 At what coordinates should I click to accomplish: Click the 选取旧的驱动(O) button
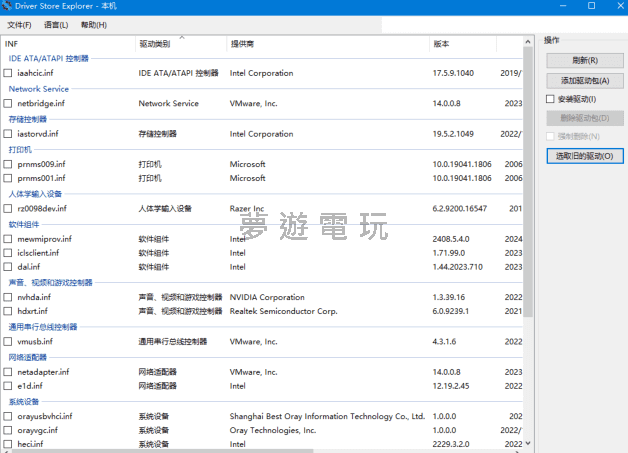click(x=584, y=156)
